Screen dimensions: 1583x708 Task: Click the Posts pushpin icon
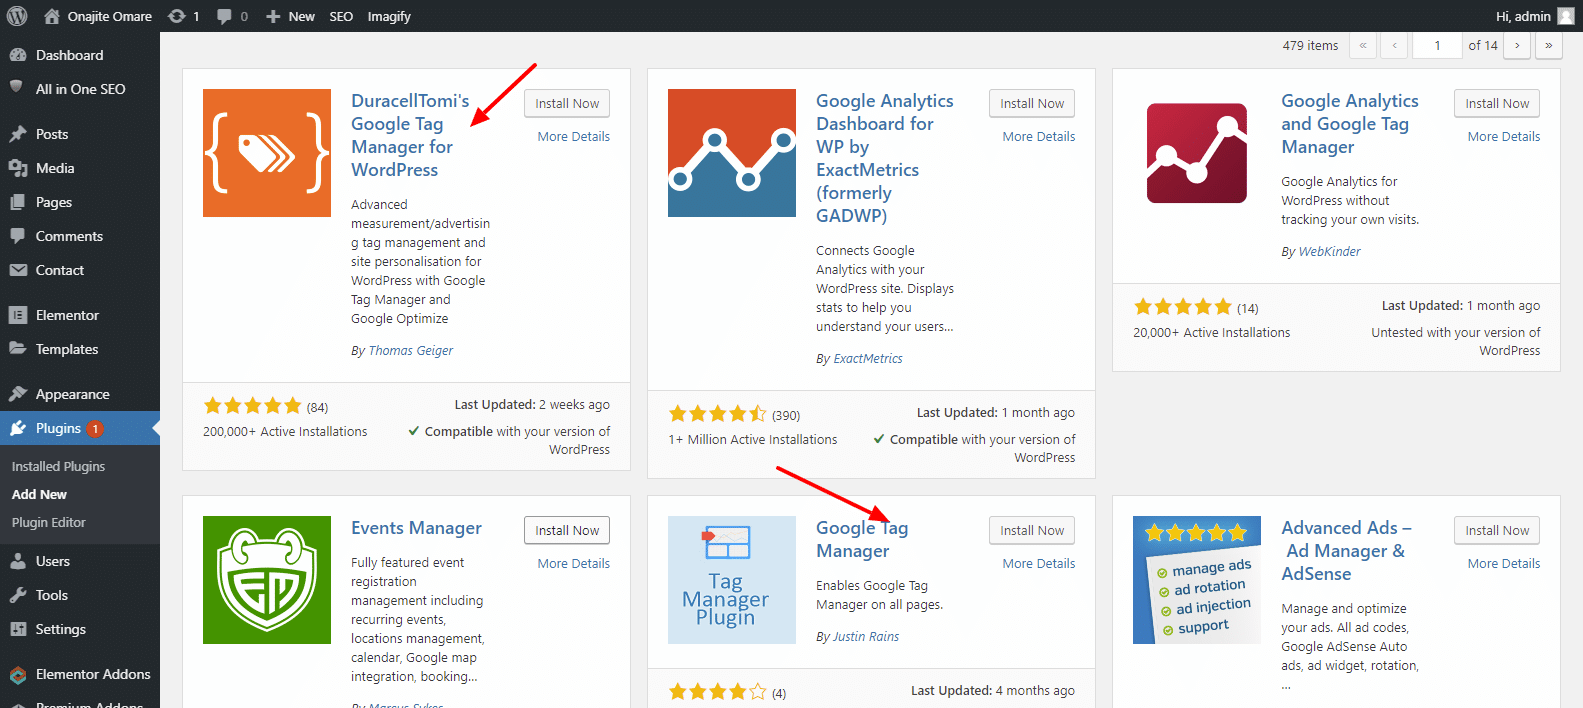(x=18, y=134)
